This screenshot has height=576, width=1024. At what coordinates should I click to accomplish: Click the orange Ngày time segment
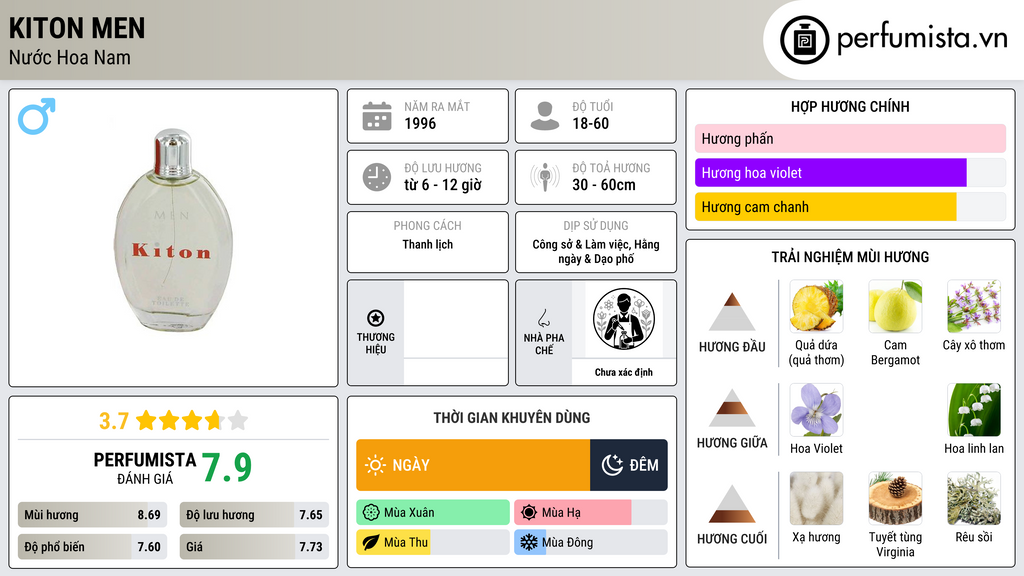click(473, 465)
